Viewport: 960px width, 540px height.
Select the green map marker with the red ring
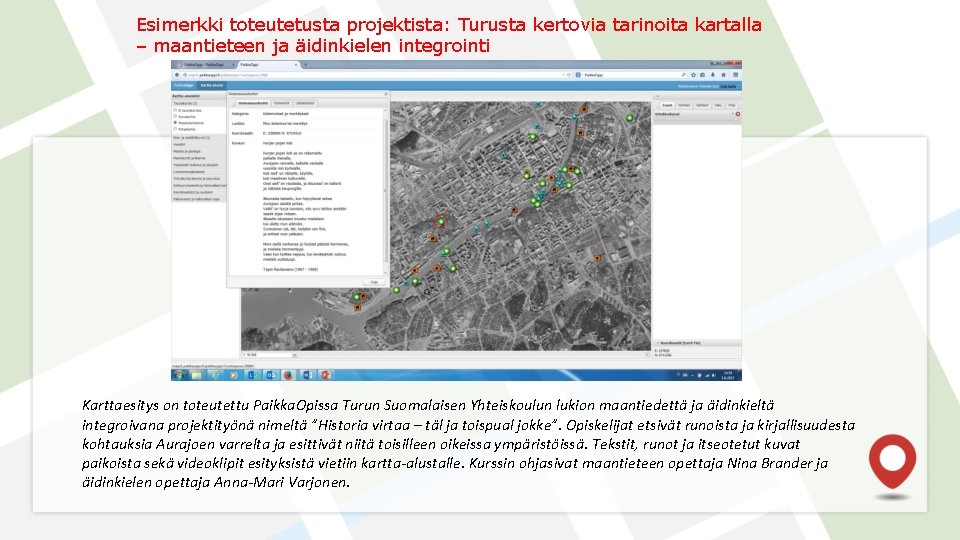[441, 221]
